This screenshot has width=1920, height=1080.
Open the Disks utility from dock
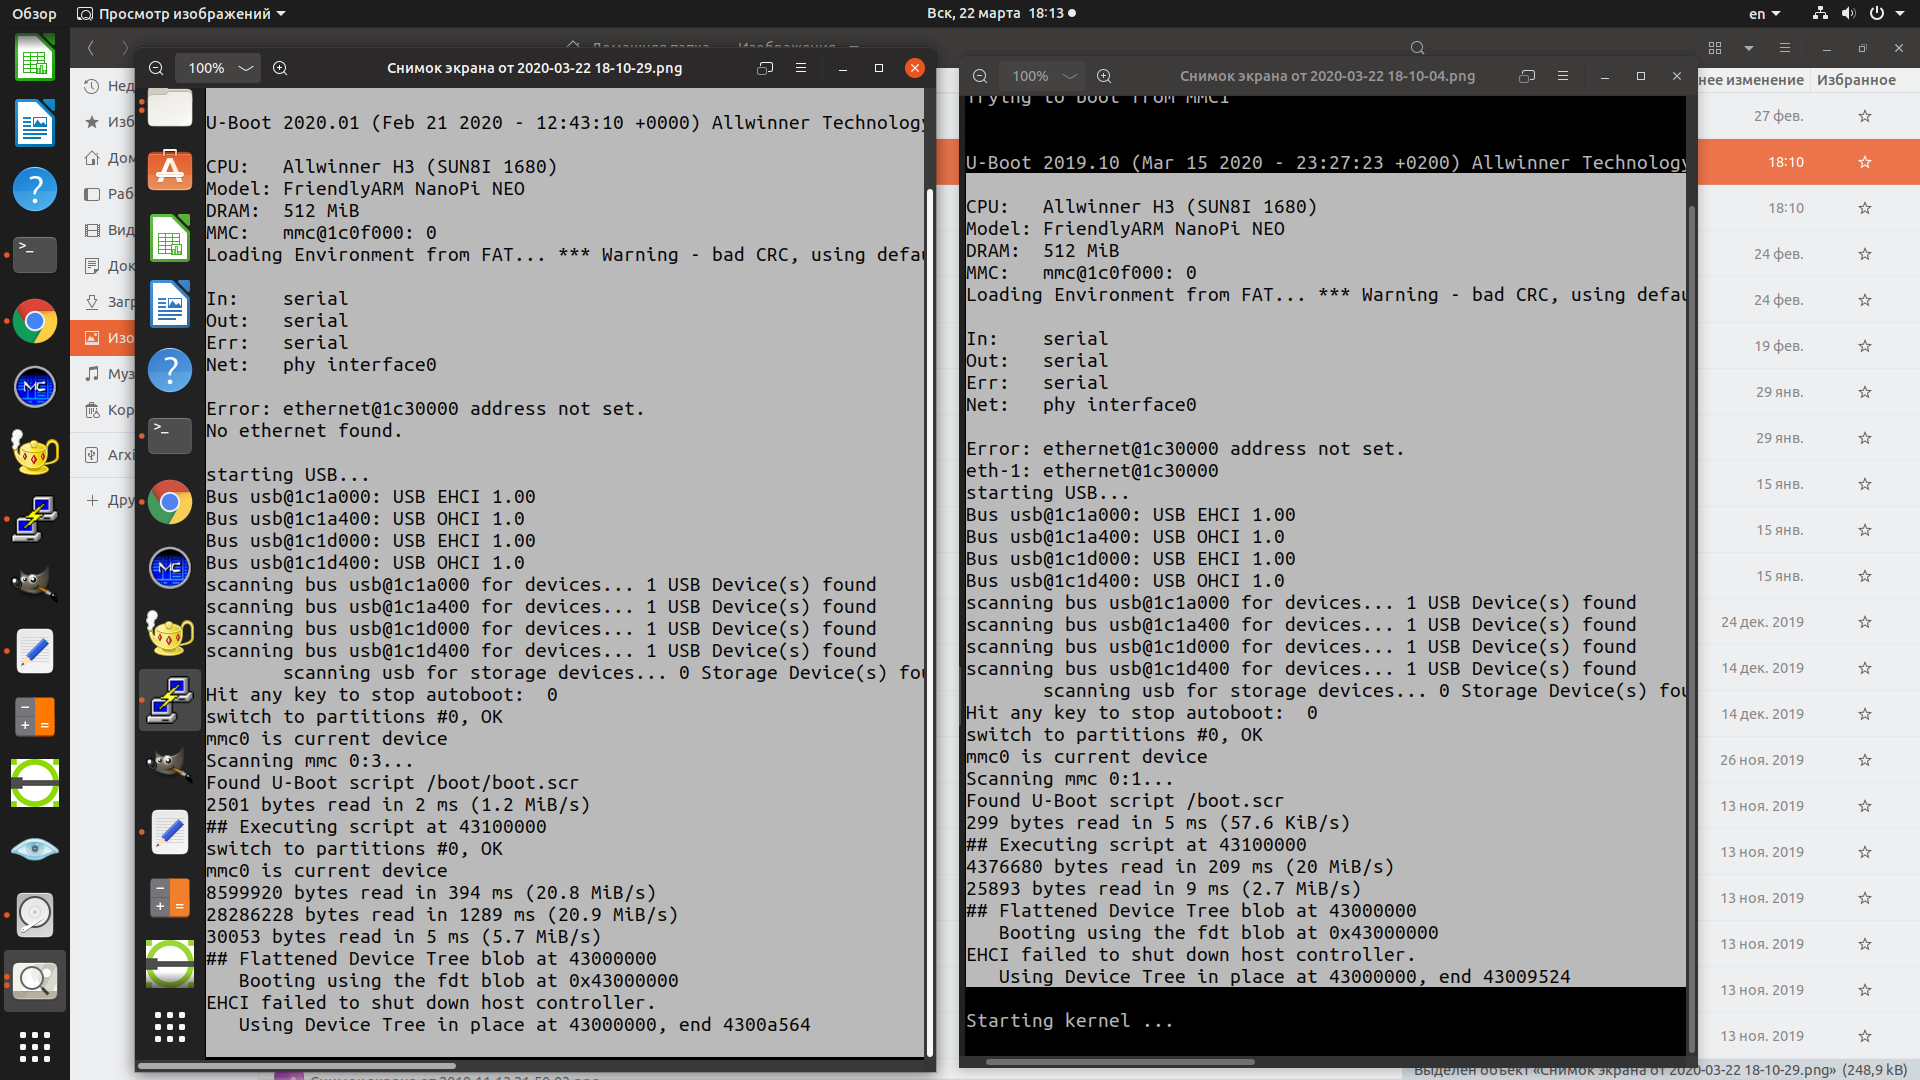[35, 915]
